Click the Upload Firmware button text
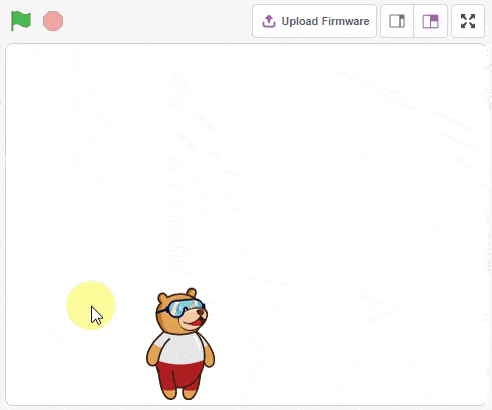Screen dimensions: 492x410 coord(325,21)
